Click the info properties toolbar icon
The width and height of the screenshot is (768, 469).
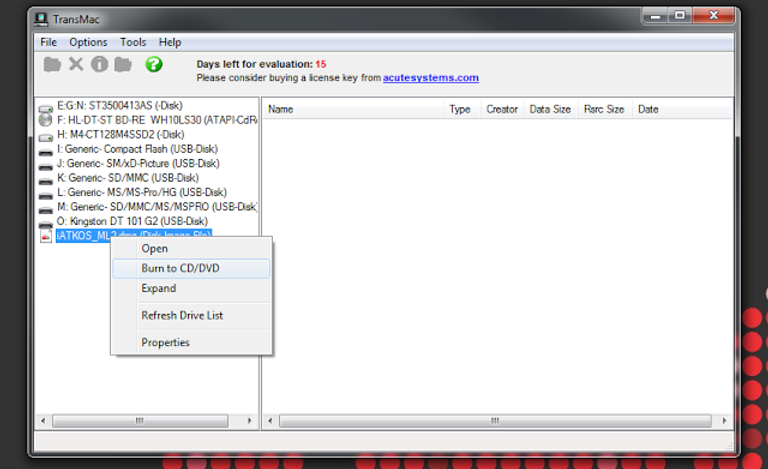[x=99, y=64]
